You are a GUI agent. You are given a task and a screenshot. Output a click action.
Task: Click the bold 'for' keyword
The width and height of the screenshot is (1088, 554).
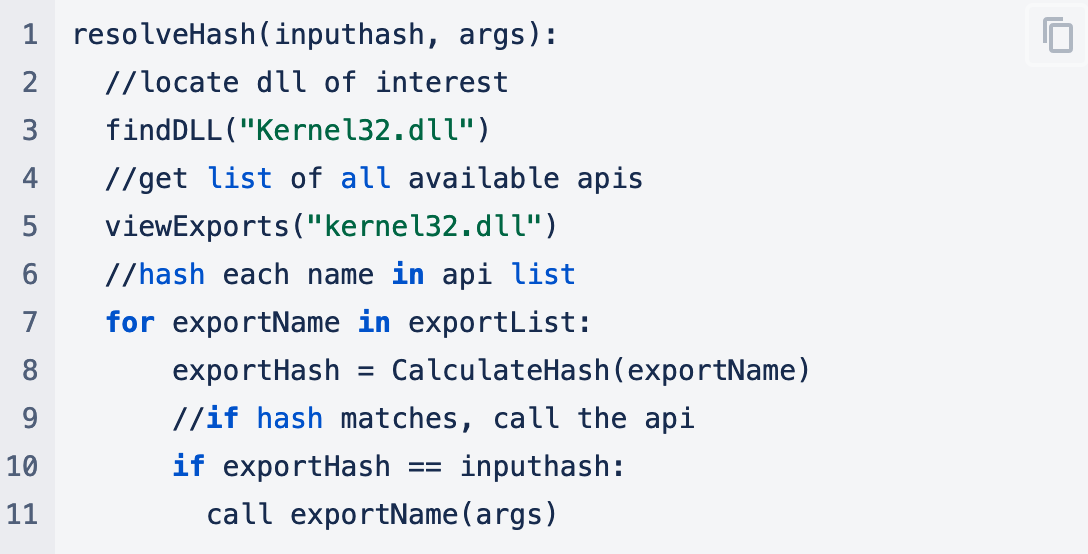(130, 322)
